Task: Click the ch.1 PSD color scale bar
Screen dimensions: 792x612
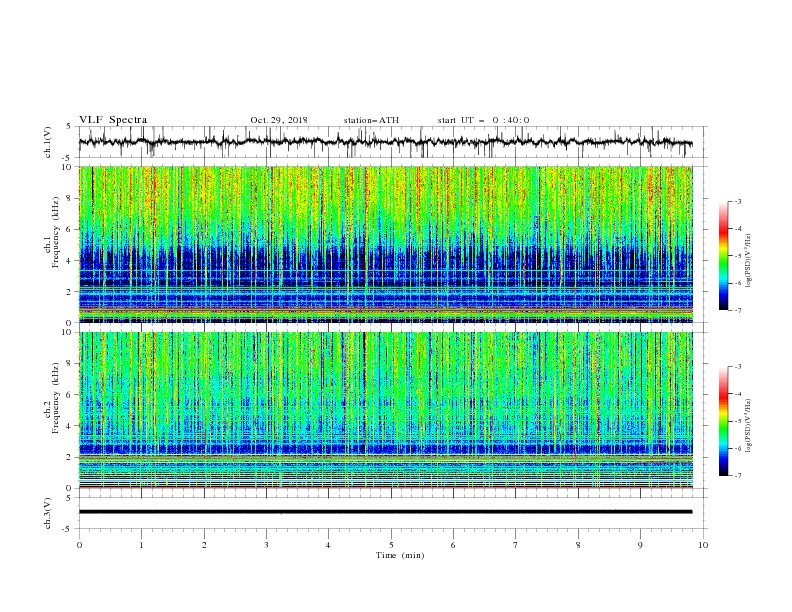Action: pos(723,255)
